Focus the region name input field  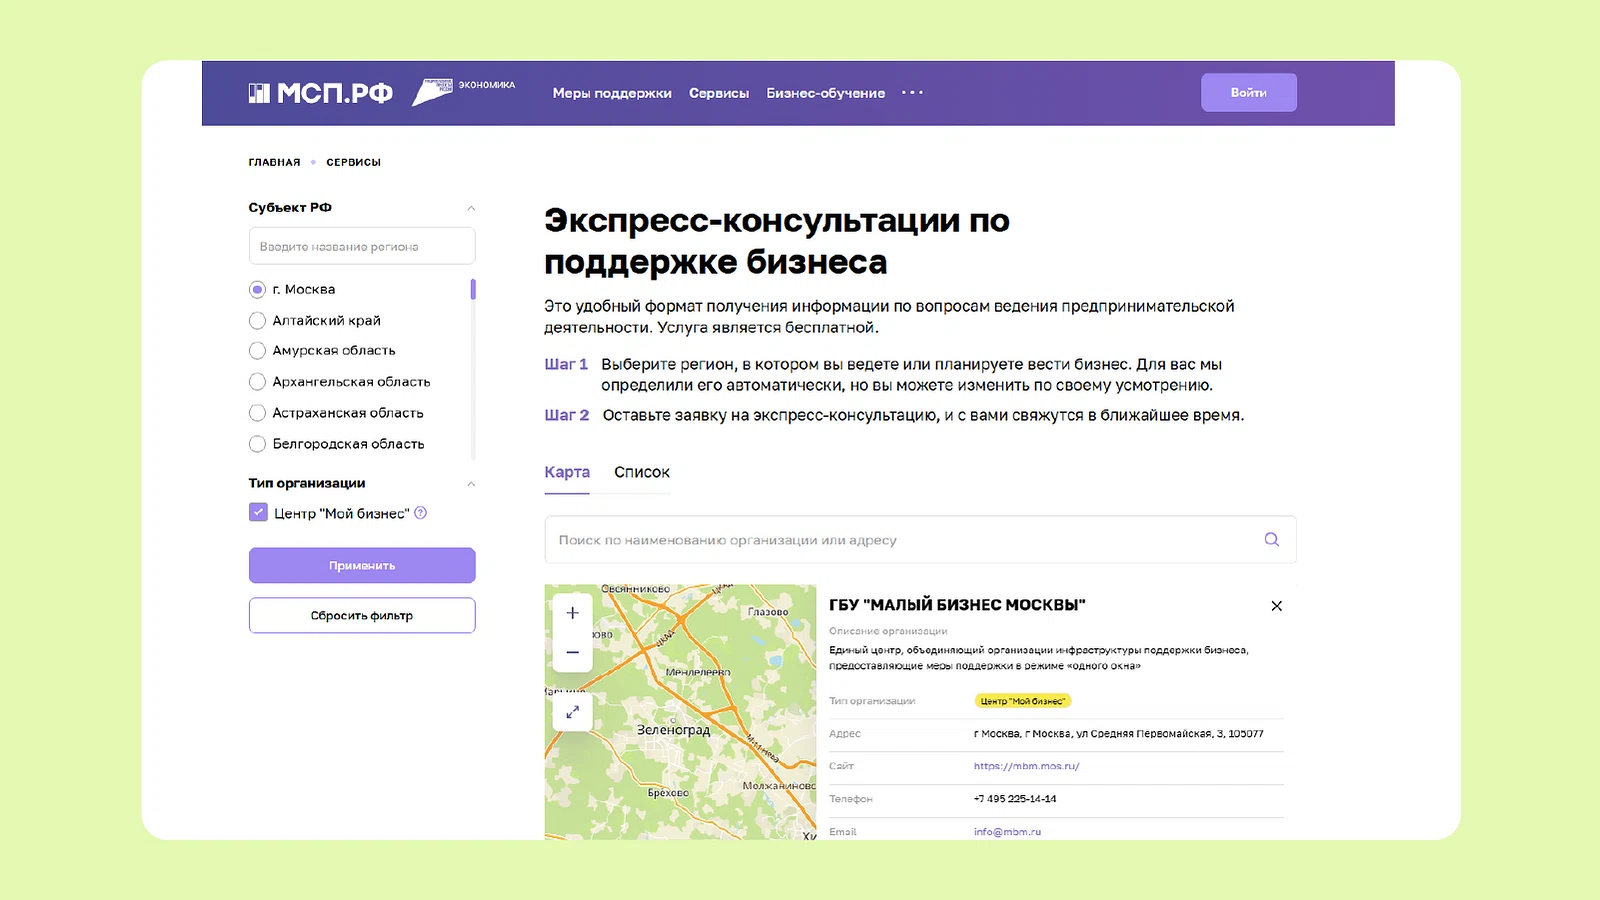(362, 246)
